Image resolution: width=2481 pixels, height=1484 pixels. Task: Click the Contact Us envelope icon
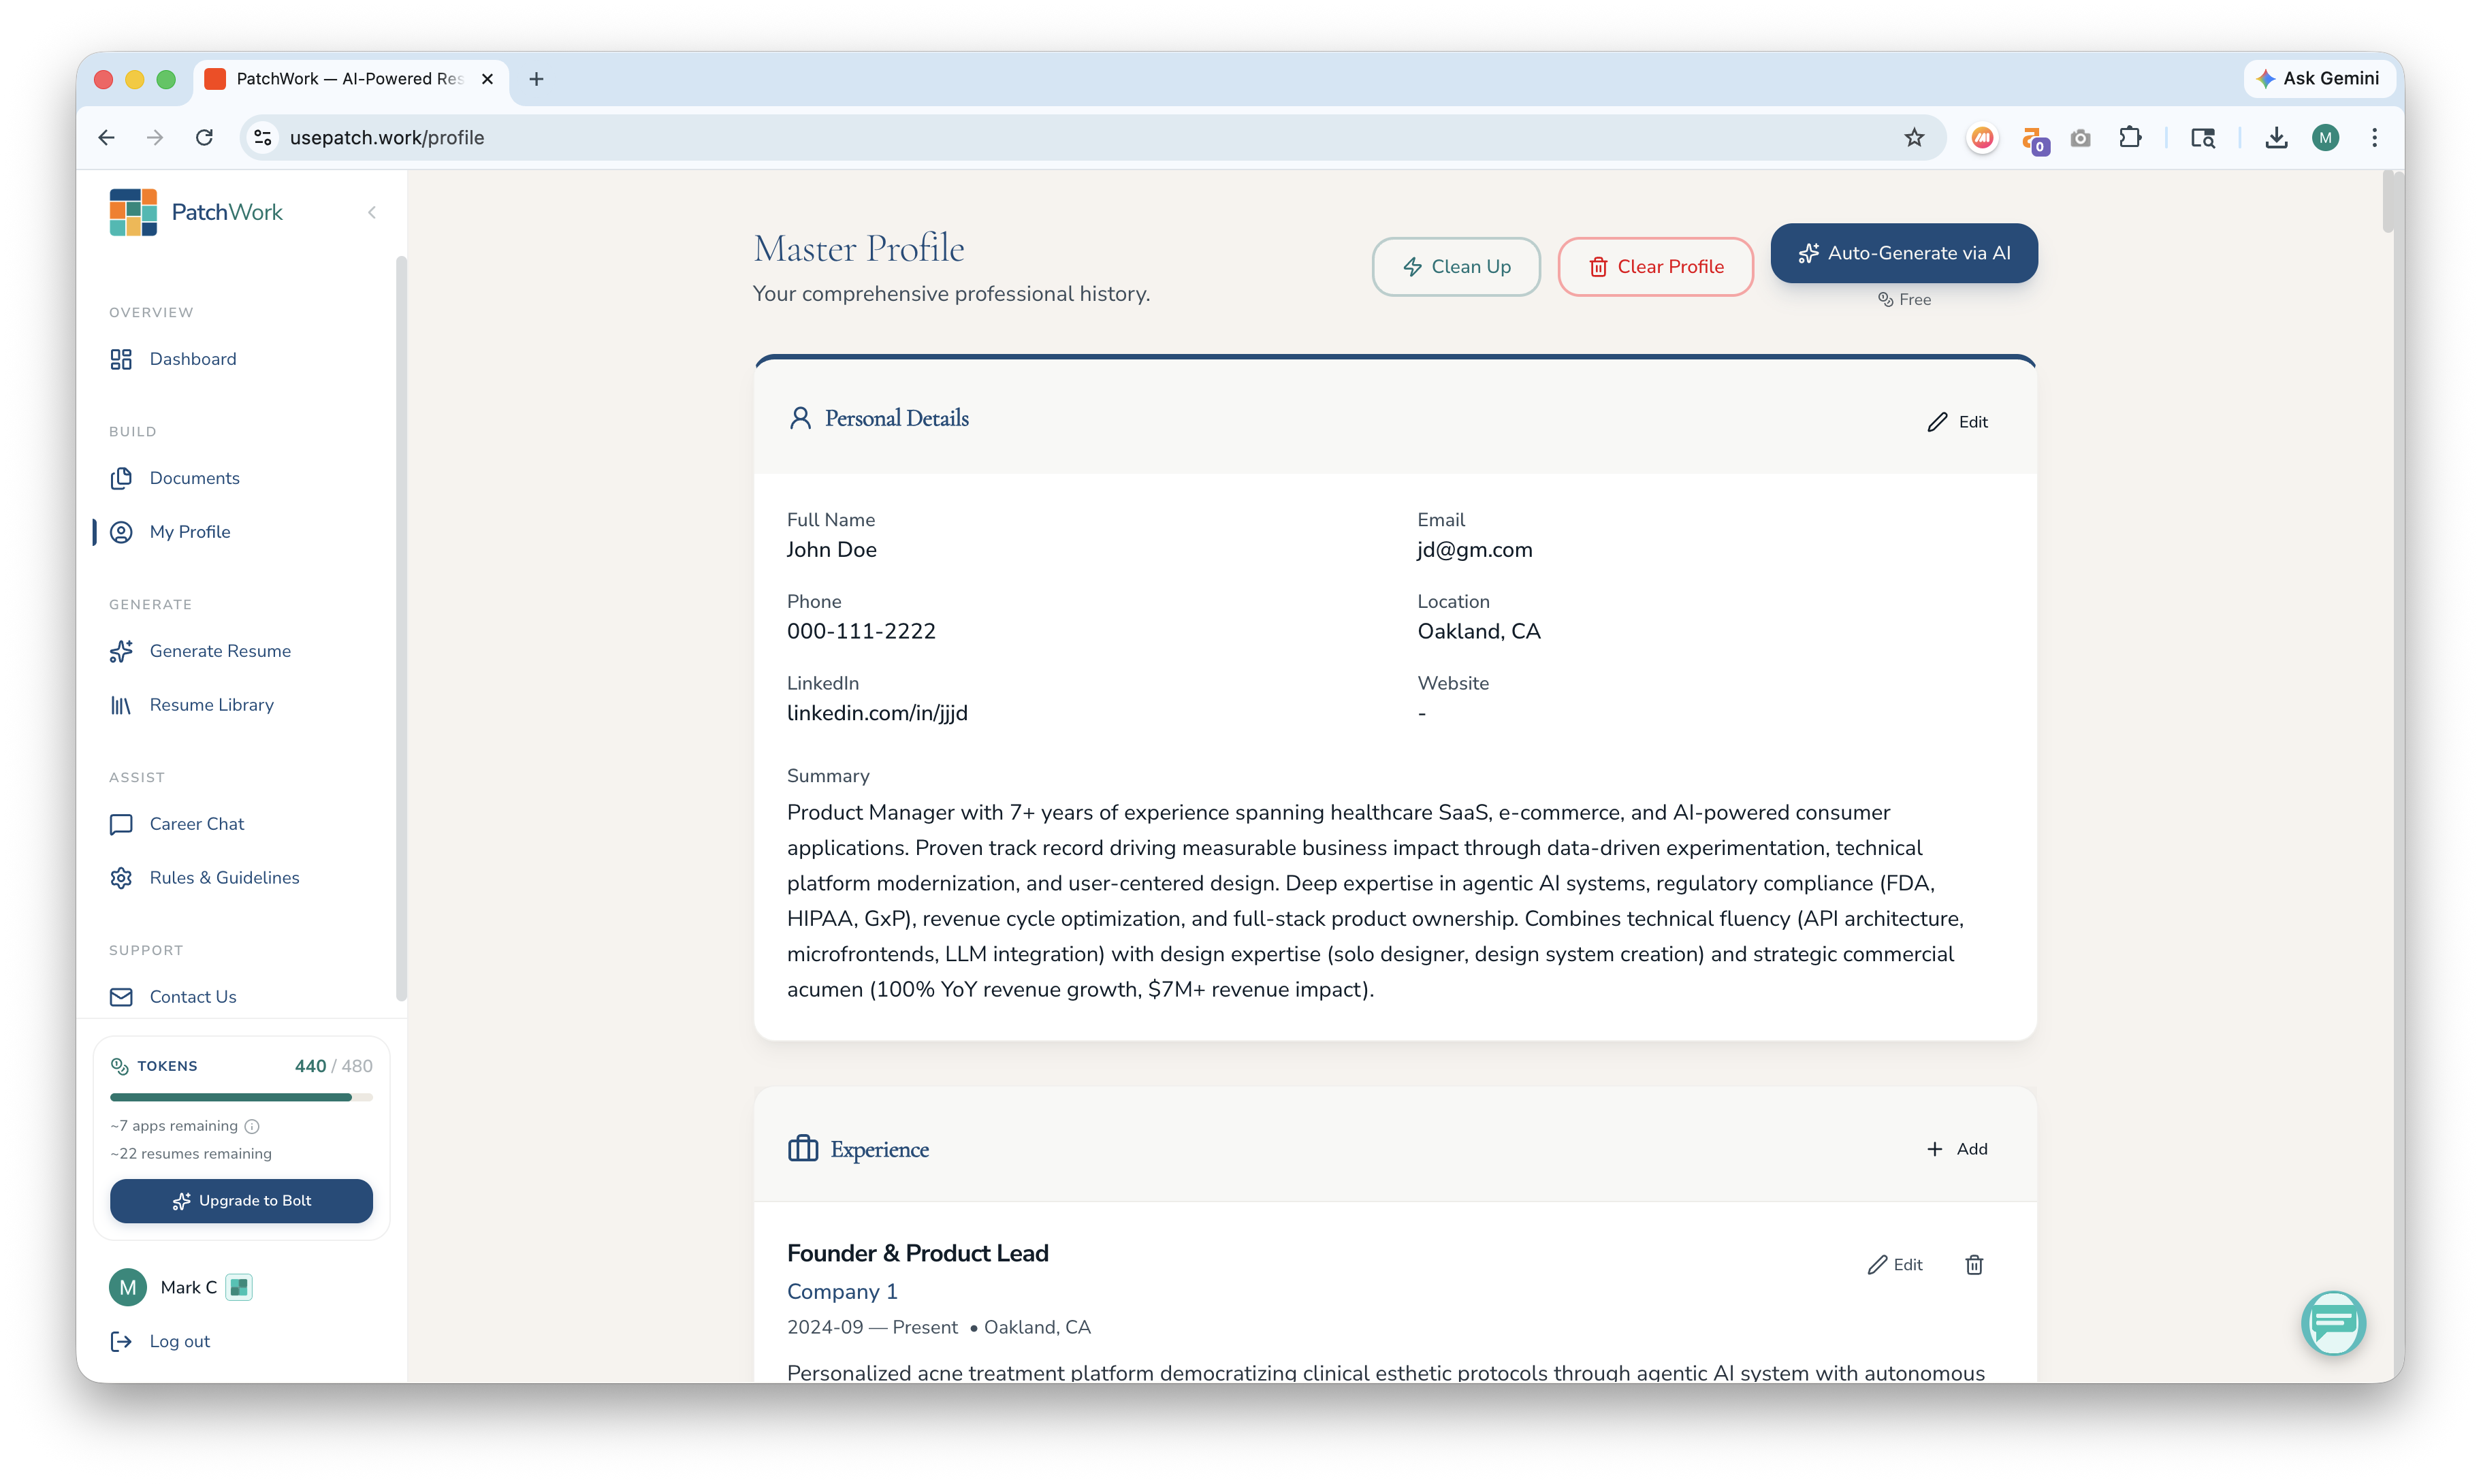[x=121, y=997]
